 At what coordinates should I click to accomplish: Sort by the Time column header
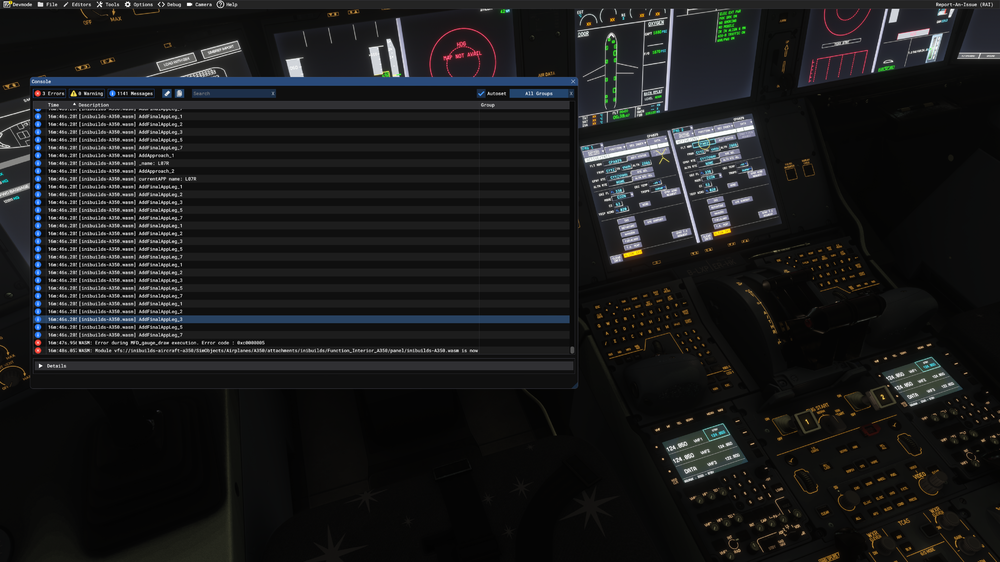(54, 104)
